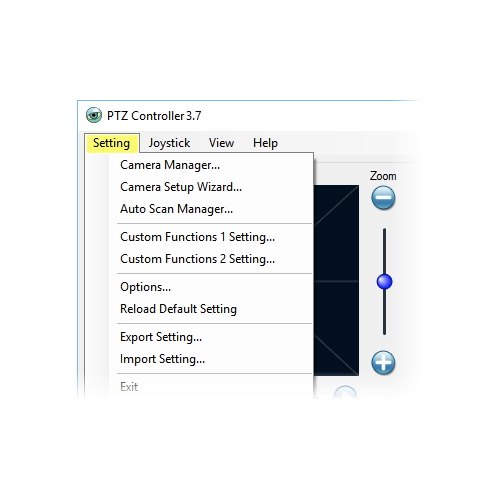This screenshot has width=500, height=500.
Task: Open the View menu
Action: coord(221,143)
